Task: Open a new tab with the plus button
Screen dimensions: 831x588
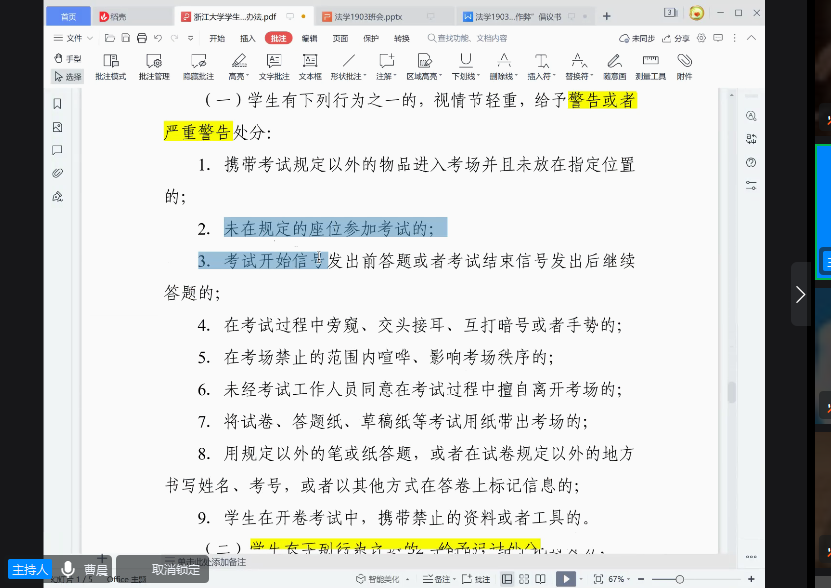Action: (x=607, y=16)
